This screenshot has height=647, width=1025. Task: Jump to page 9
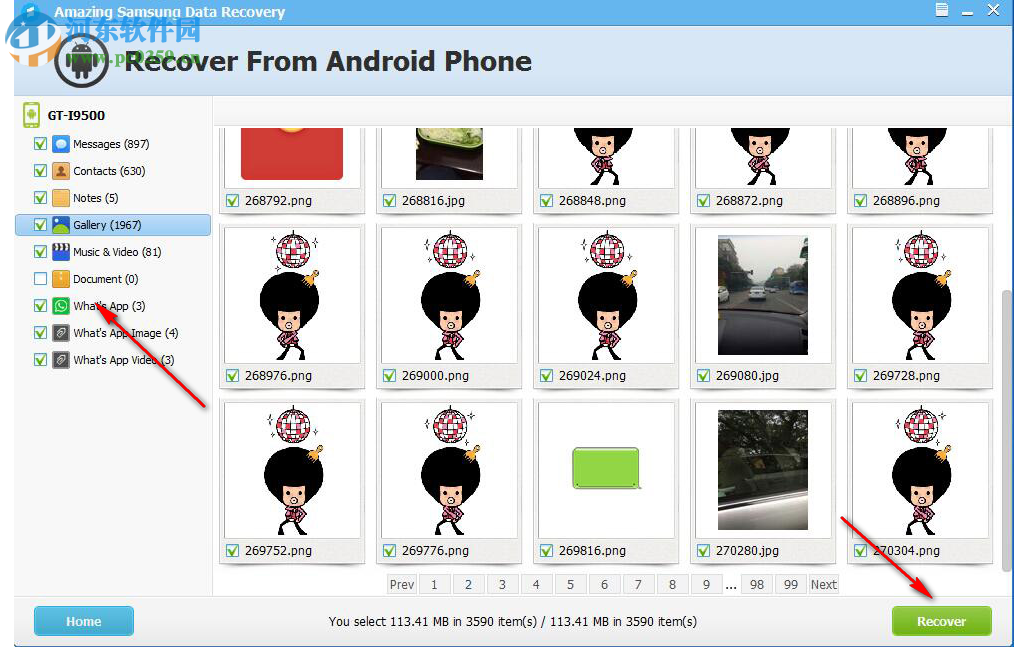pos(706,584)
